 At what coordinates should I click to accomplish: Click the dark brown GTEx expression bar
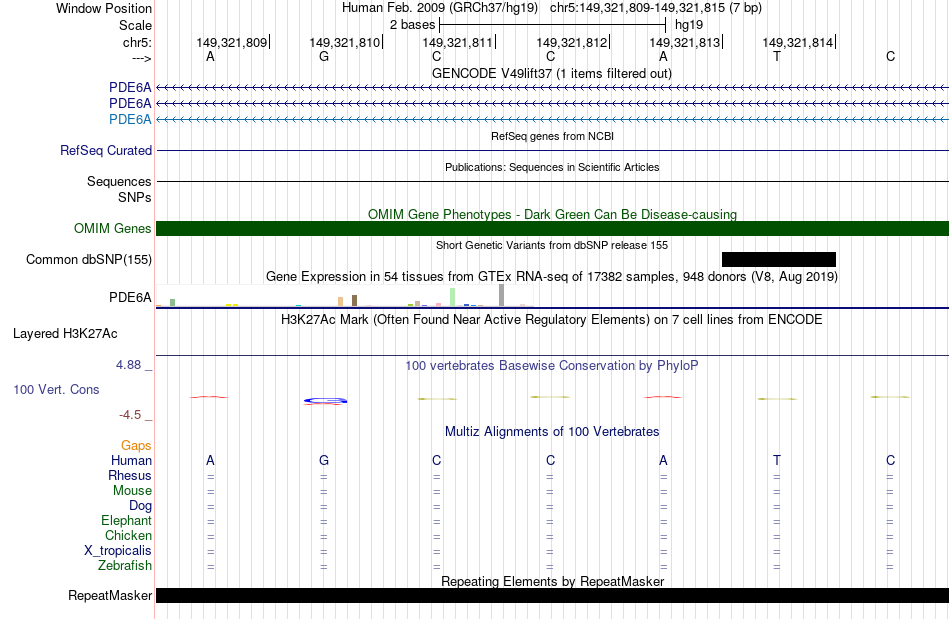point(354,300)
